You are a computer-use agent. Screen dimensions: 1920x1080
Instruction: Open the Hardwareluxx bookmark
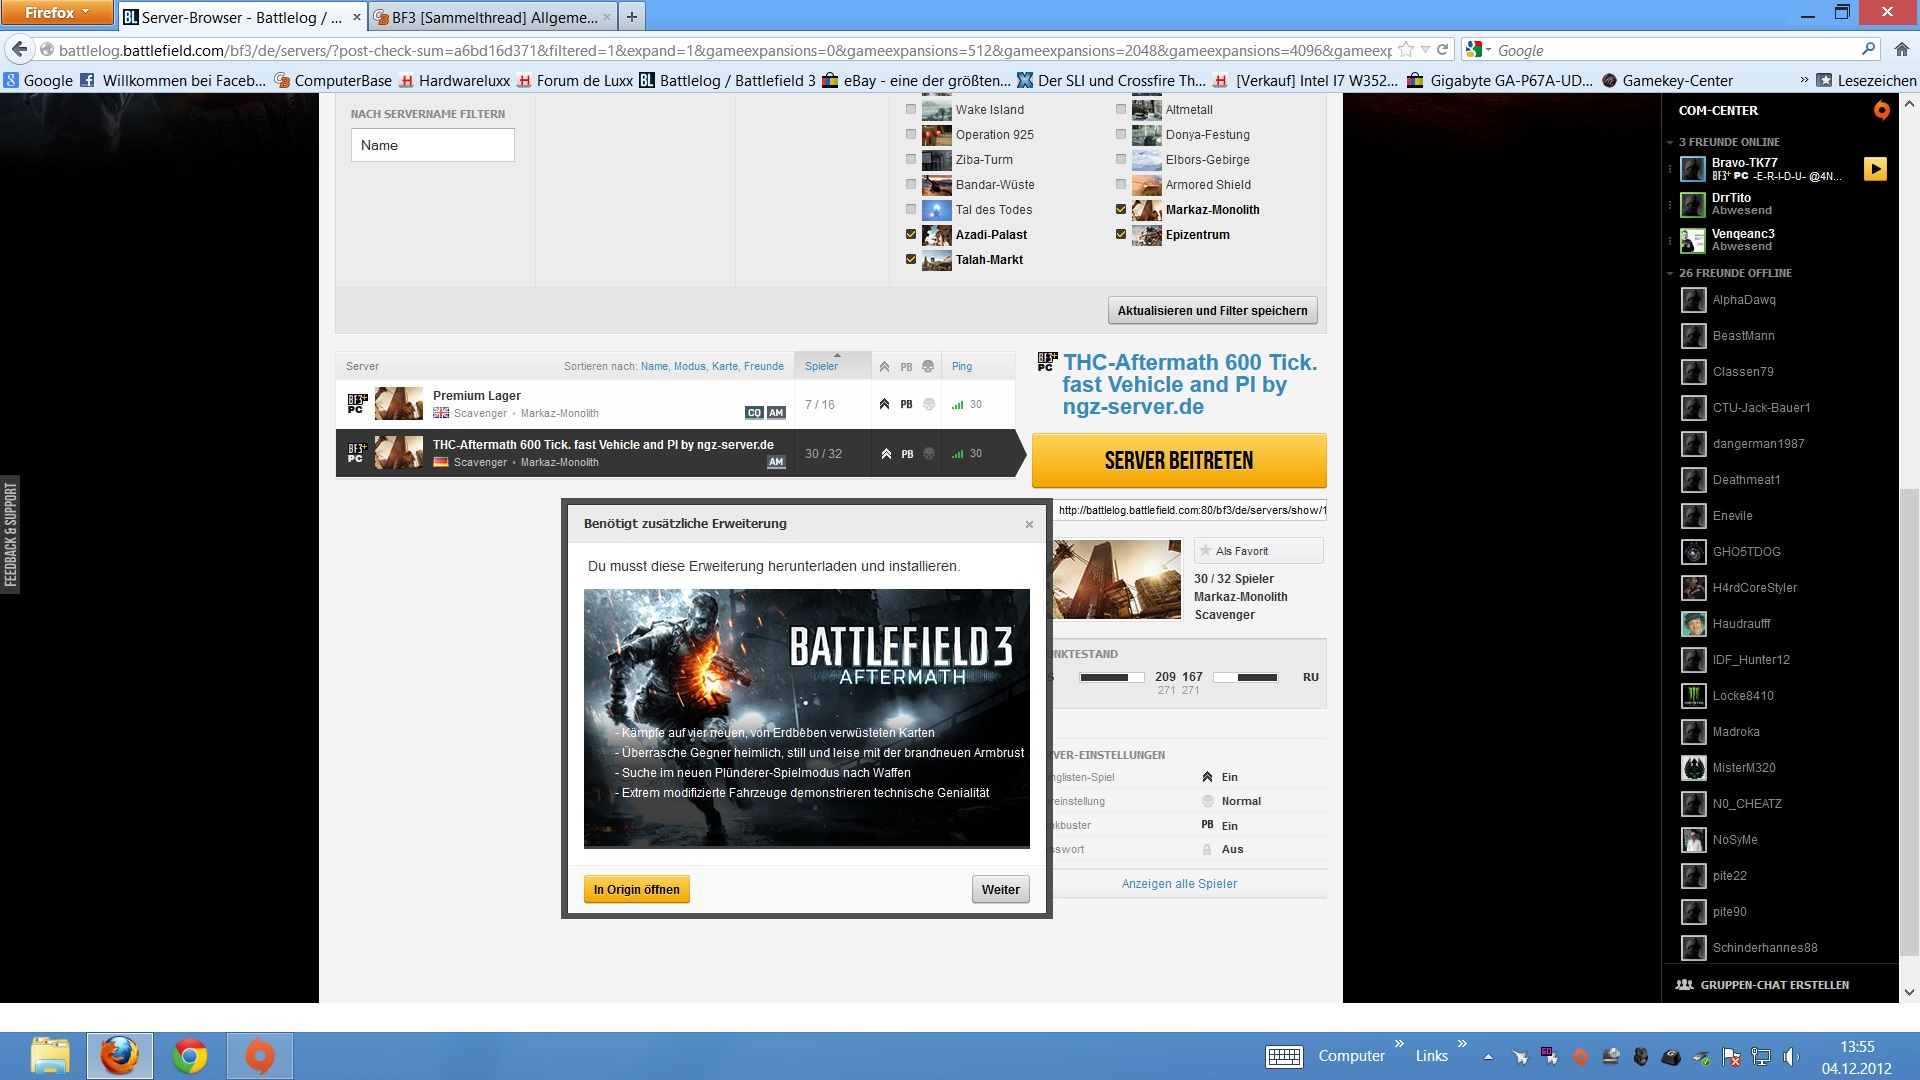pos(455,80)
